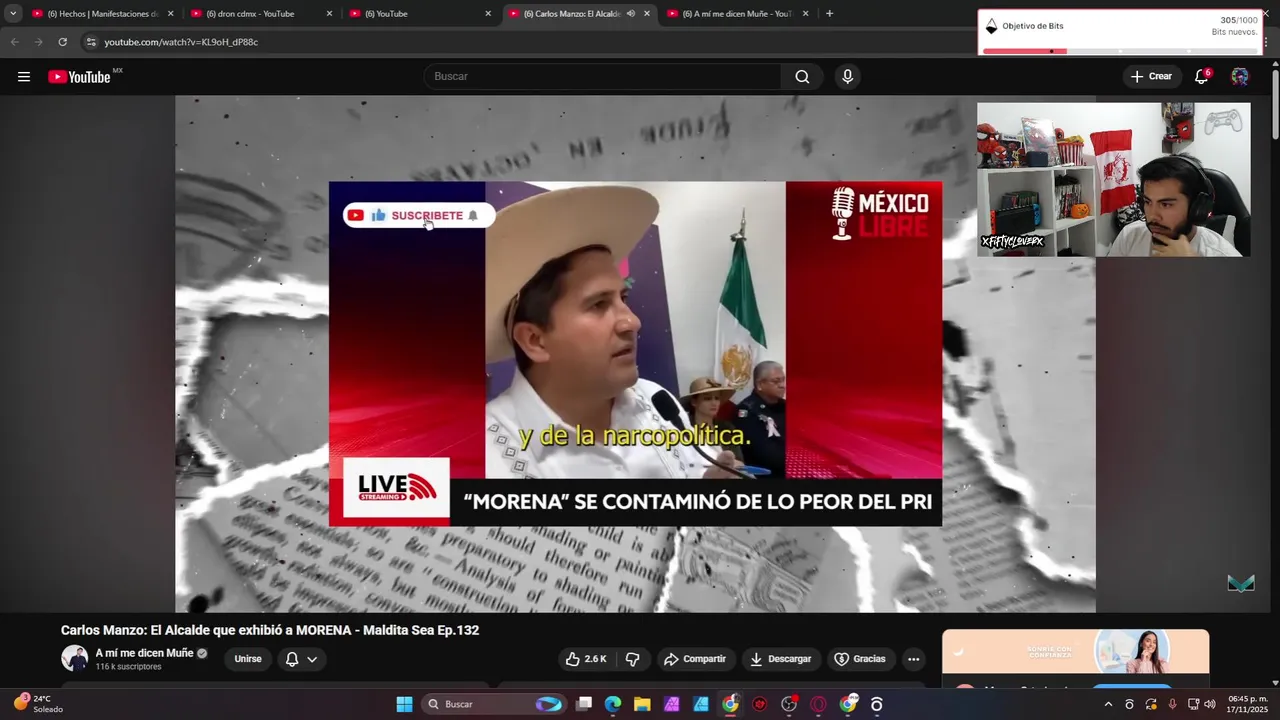1280x720 pixels.
Task: Click the search magnifier button
Action: coord(802,77)
